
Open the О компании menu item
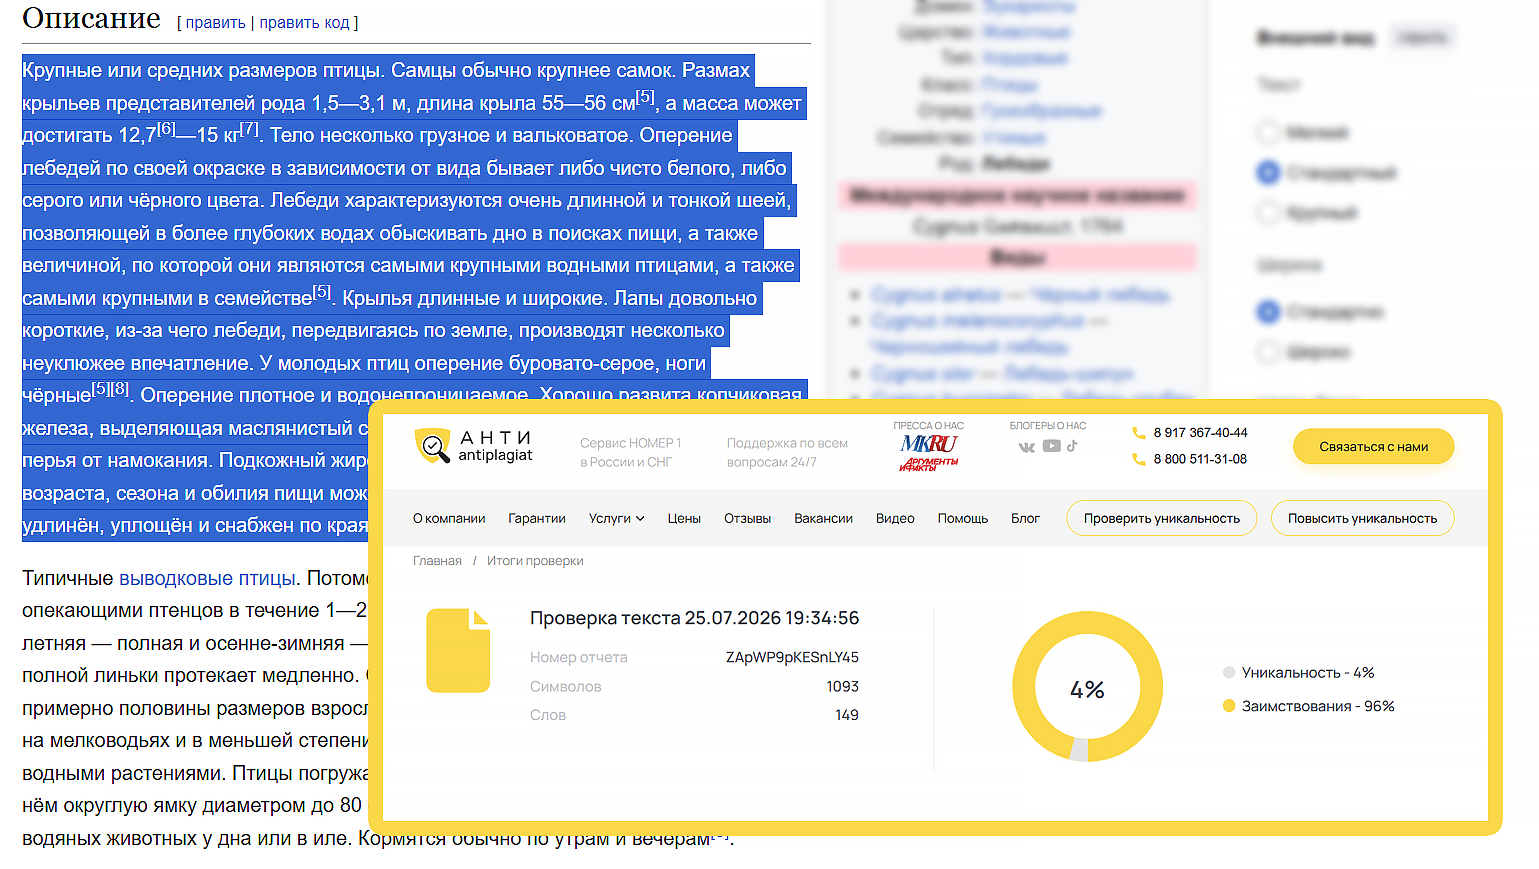449,518
